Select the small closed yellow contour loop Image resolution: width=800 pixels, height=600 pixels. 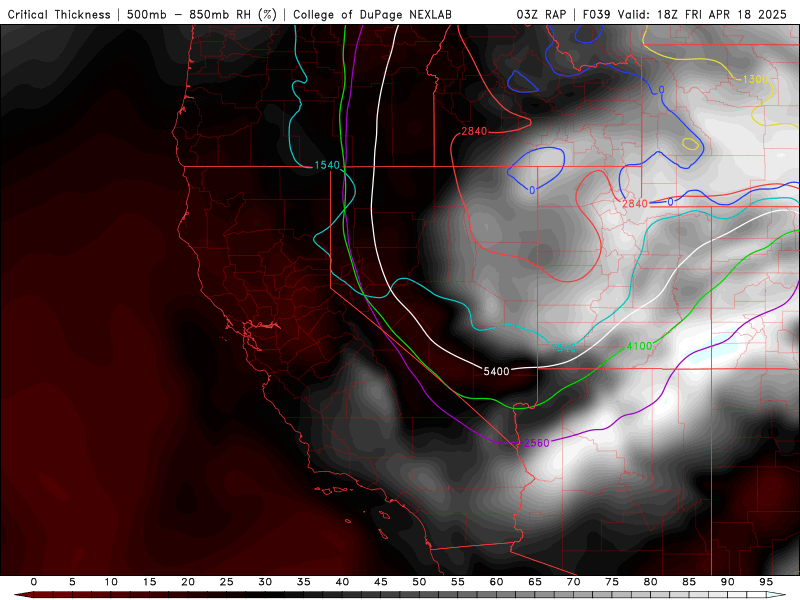[x=690, y=144]
